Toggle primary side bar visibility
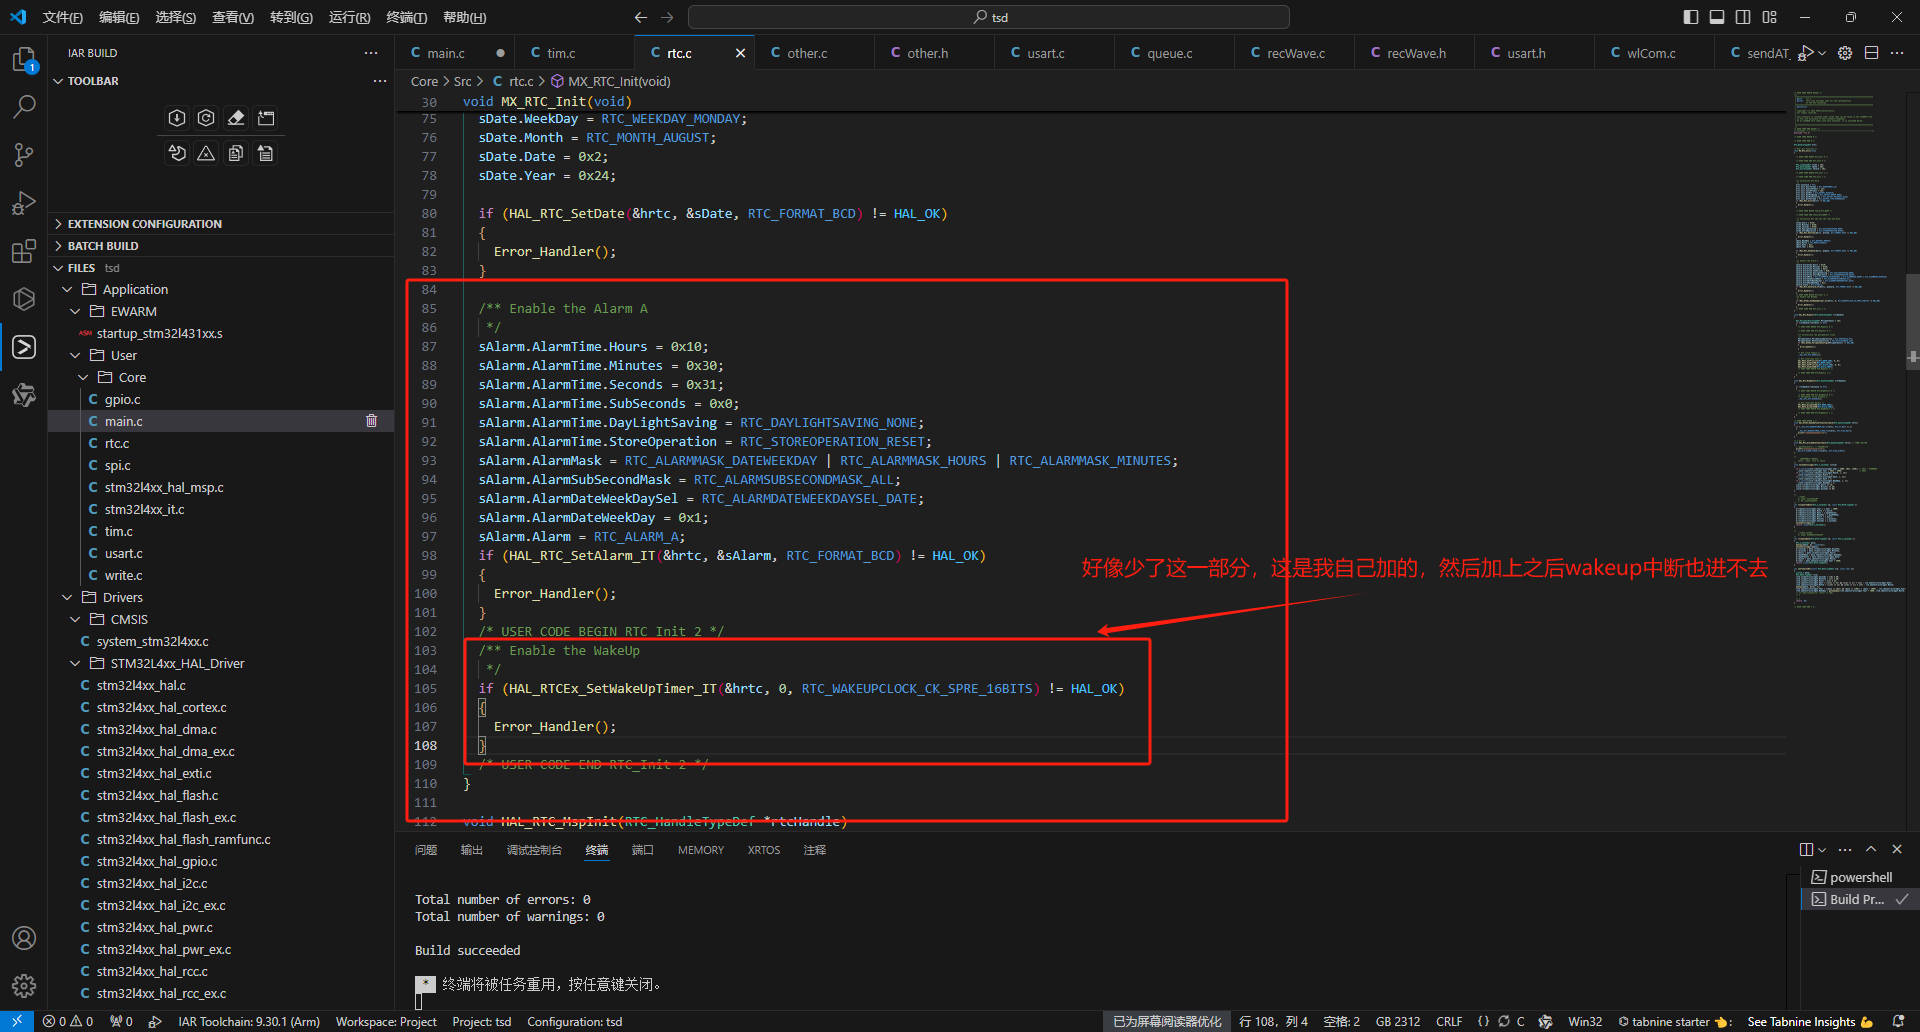Image resolution: width=1920 pixels, height=1032 pixels. pyautogui.click(x=1691, y=17)
